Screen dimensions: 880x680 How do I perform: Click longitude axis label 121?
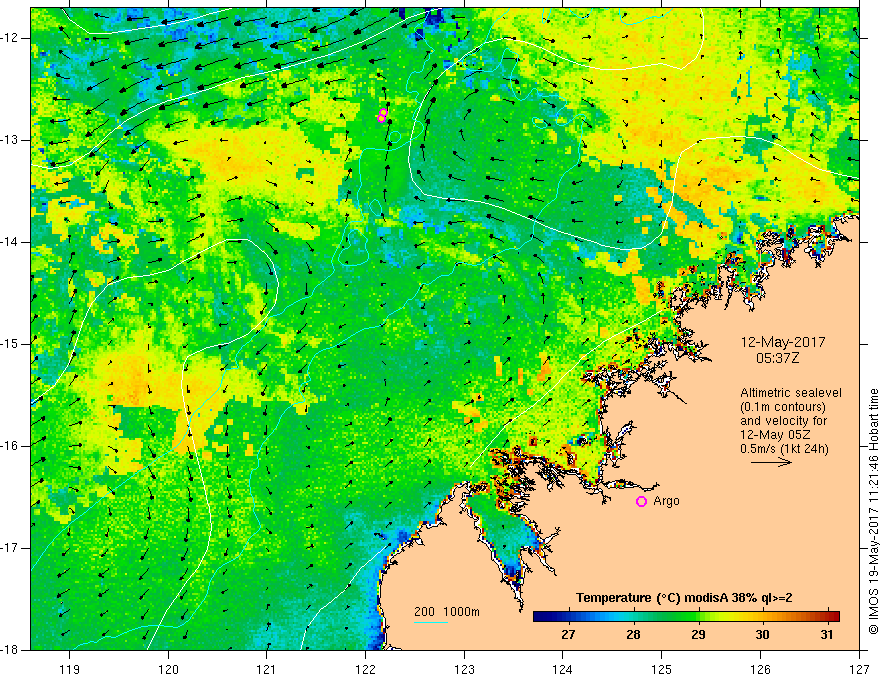(267, 669)
